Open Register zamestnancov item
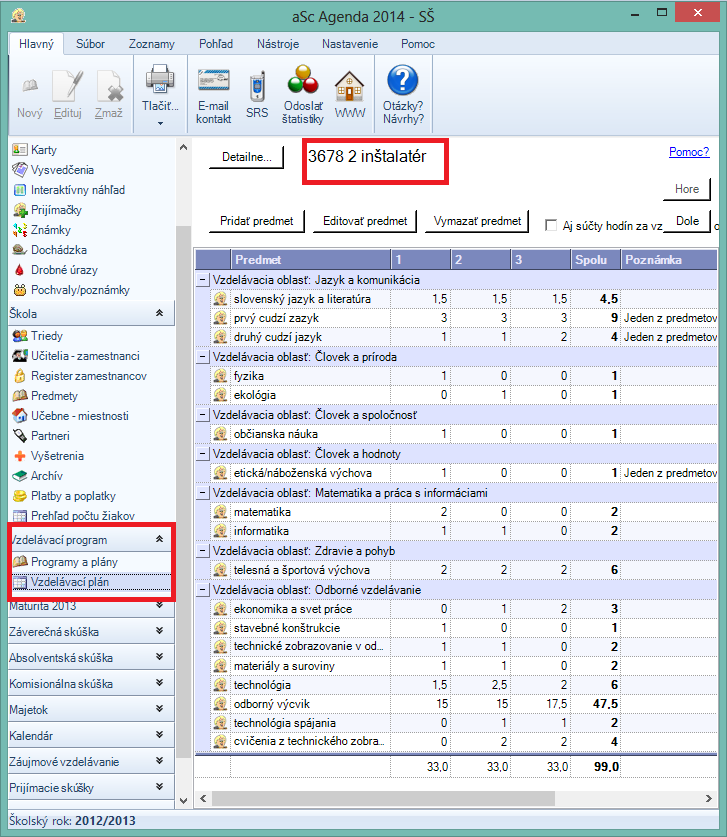Viewport: 727px width, 837px height. point(80,376)
